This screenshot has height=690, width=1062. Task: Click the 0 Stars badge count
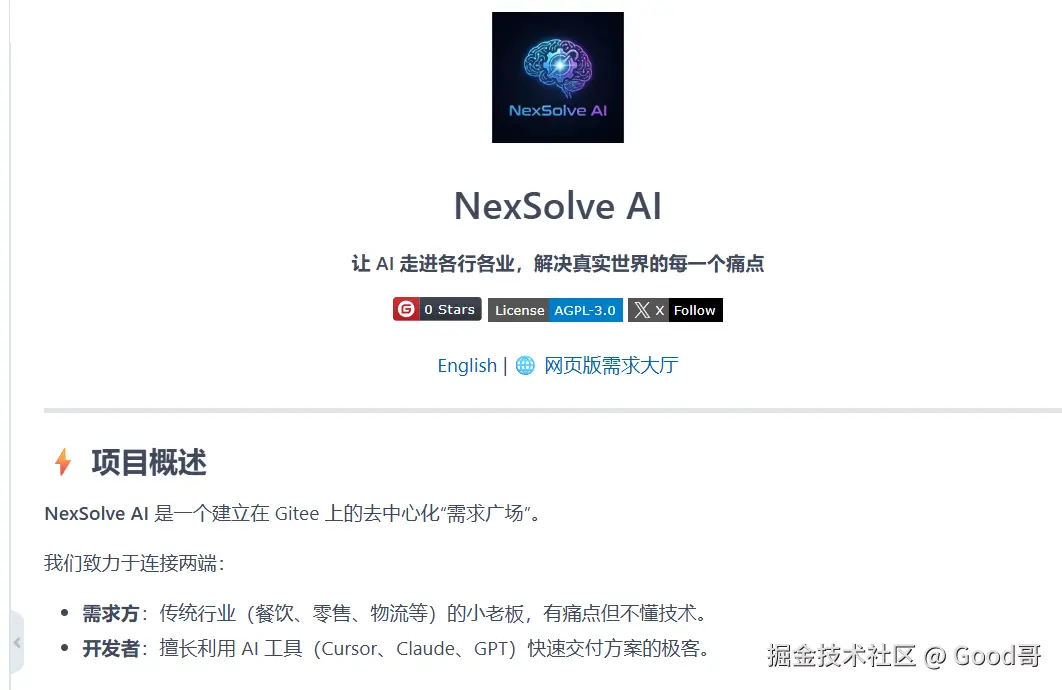(x=450, y=309)
